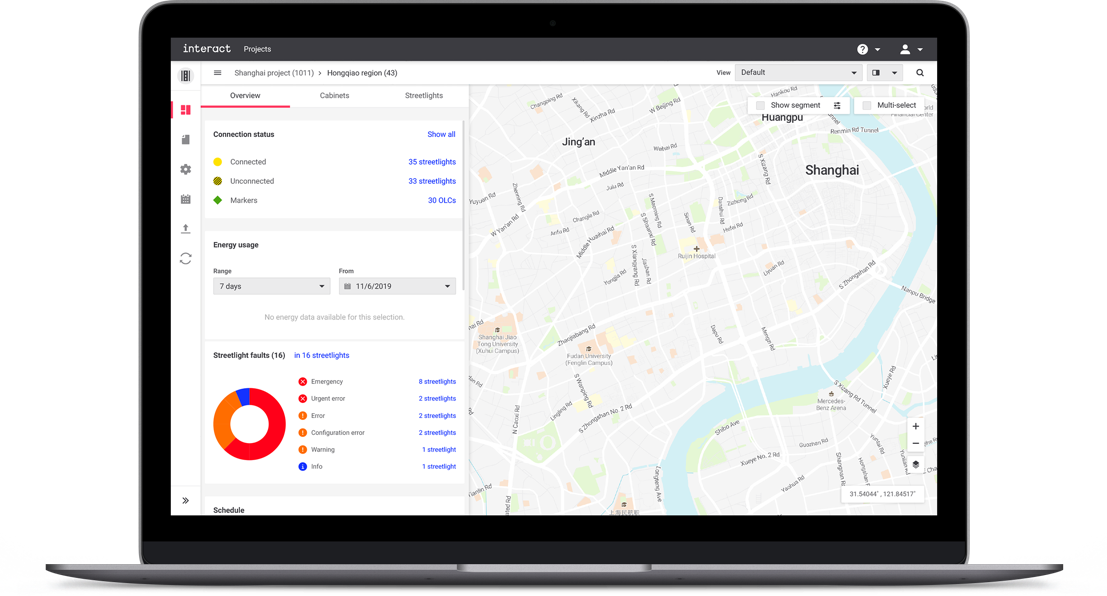Go to Shanghai project (1011) breadcrumb
1107x596 pixels.
click(x=274, y=73)
